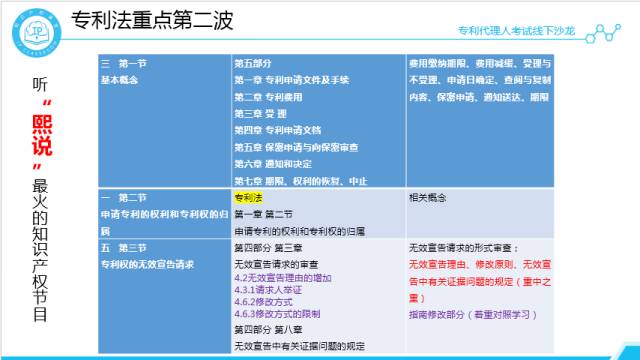640x360 pixels.
Task: Select the line 无效宣告请求的审查
Action: pyautogui.click(x=276, y=264)
